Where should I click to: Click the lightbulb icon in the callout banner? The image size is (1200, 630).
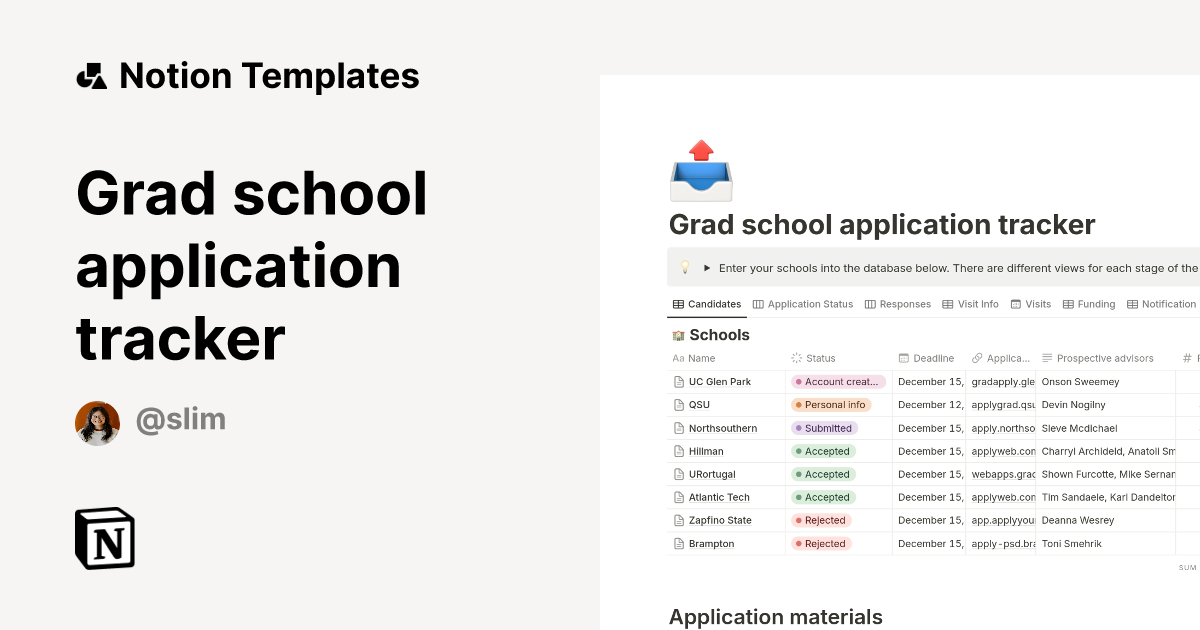pyautogui.click(x=684, y=267)
